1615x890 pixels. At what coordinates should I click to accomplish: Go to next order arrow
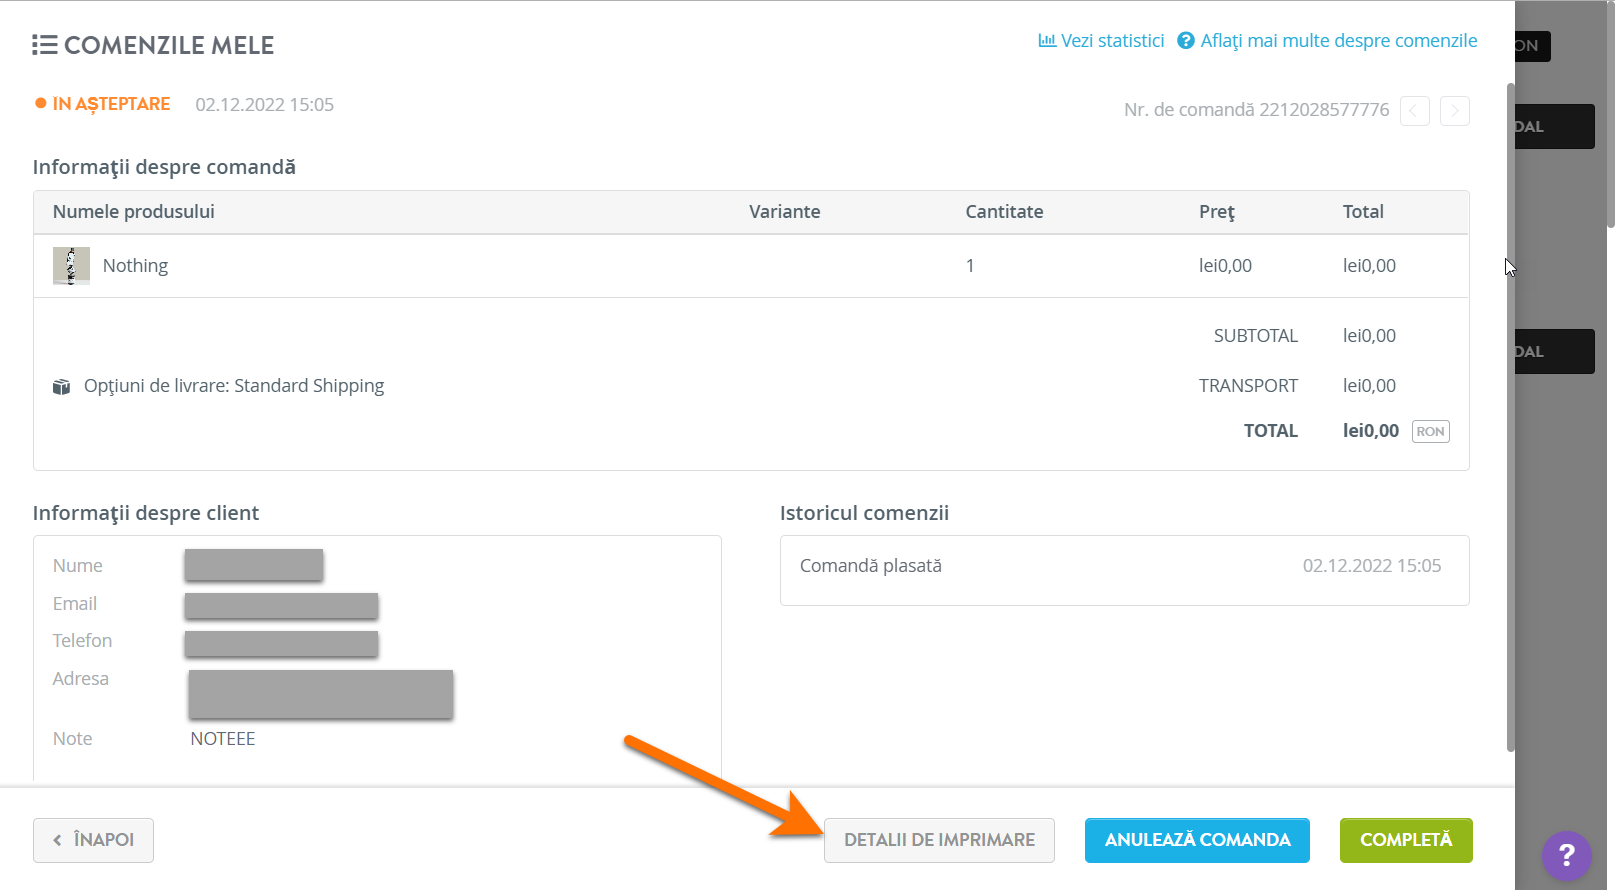coord(1455,110)
